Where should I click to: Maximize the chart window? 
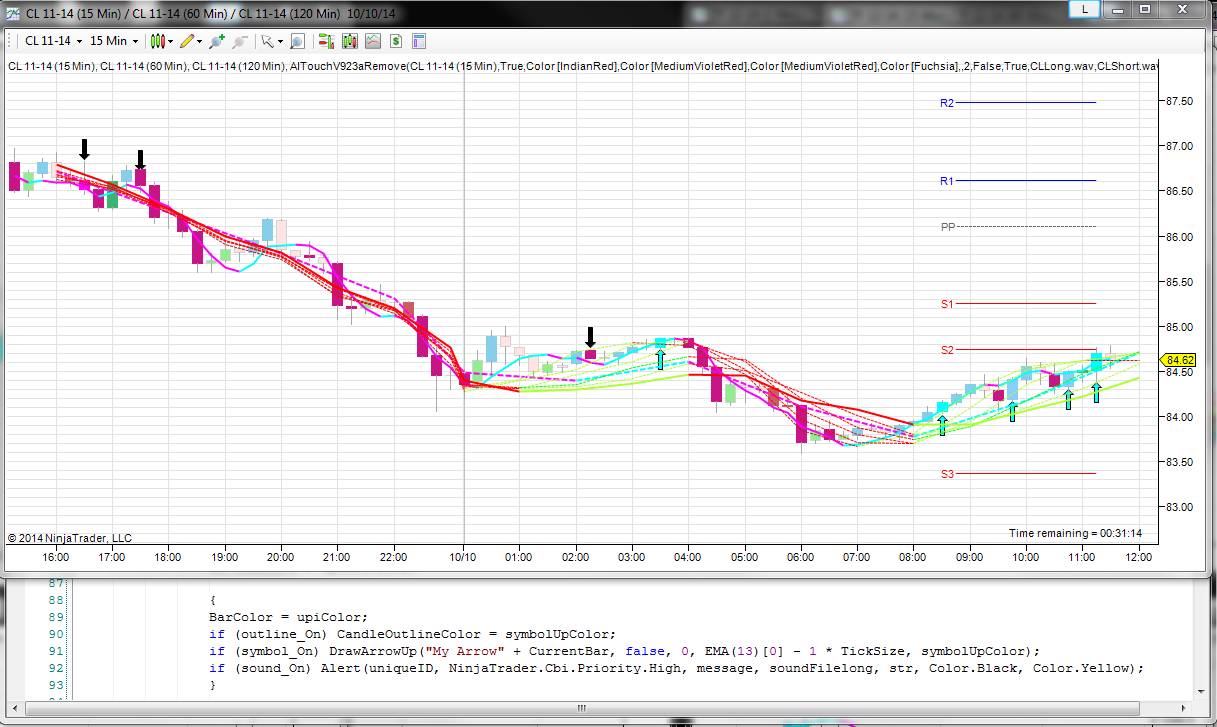[x=1146, y=9]
